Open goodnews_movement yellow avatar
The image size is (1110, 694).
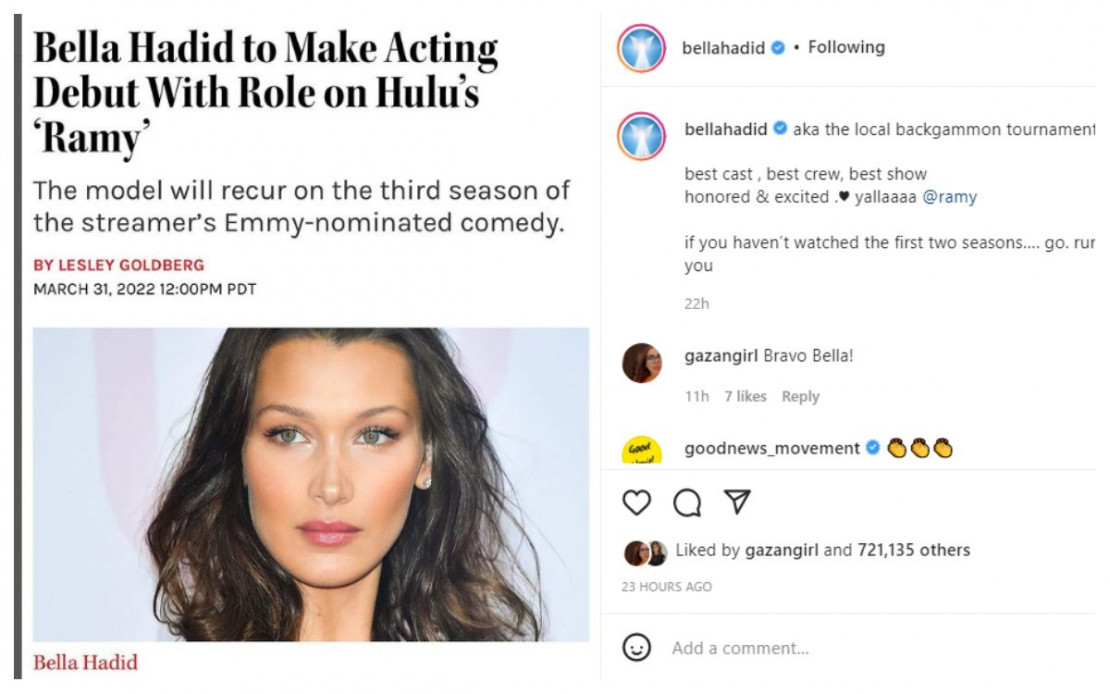click(x=641, y=450)
